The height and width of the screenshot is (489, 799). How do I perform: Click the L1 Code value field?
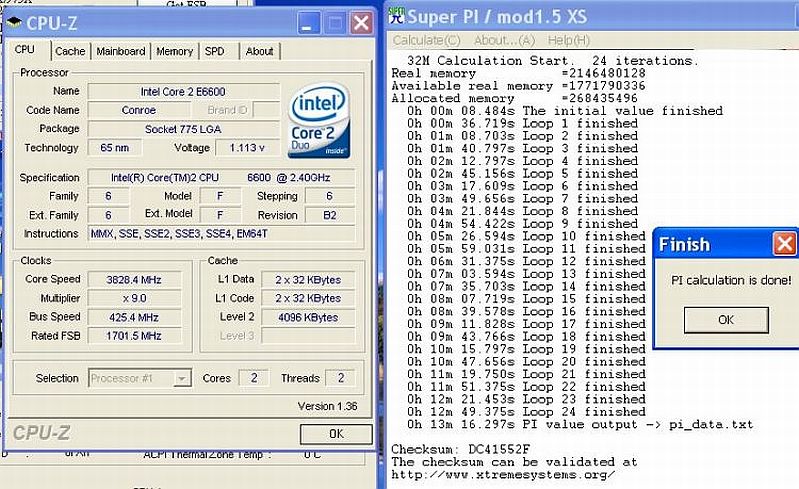coord(308,298)
